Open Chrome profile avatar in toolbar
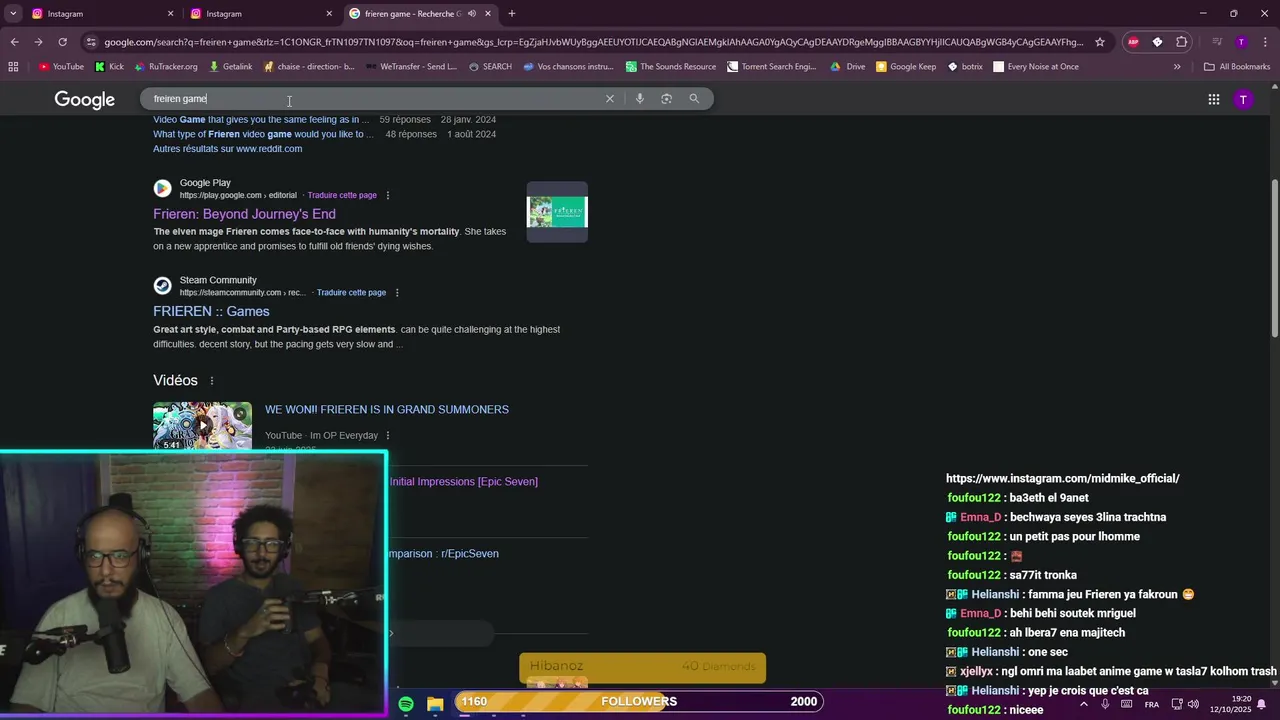This screenshot has width=1280, height=720. 1241,42
